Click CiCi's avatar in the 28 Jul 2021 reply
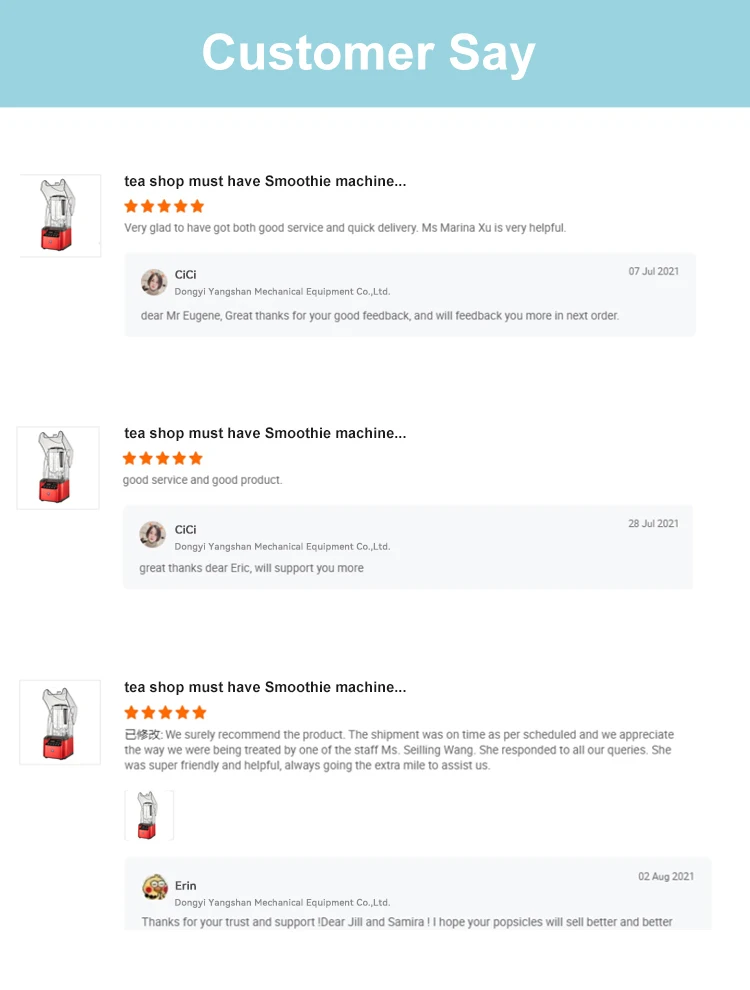The width and height of the screenshot is (750, 990). [152, 535]
